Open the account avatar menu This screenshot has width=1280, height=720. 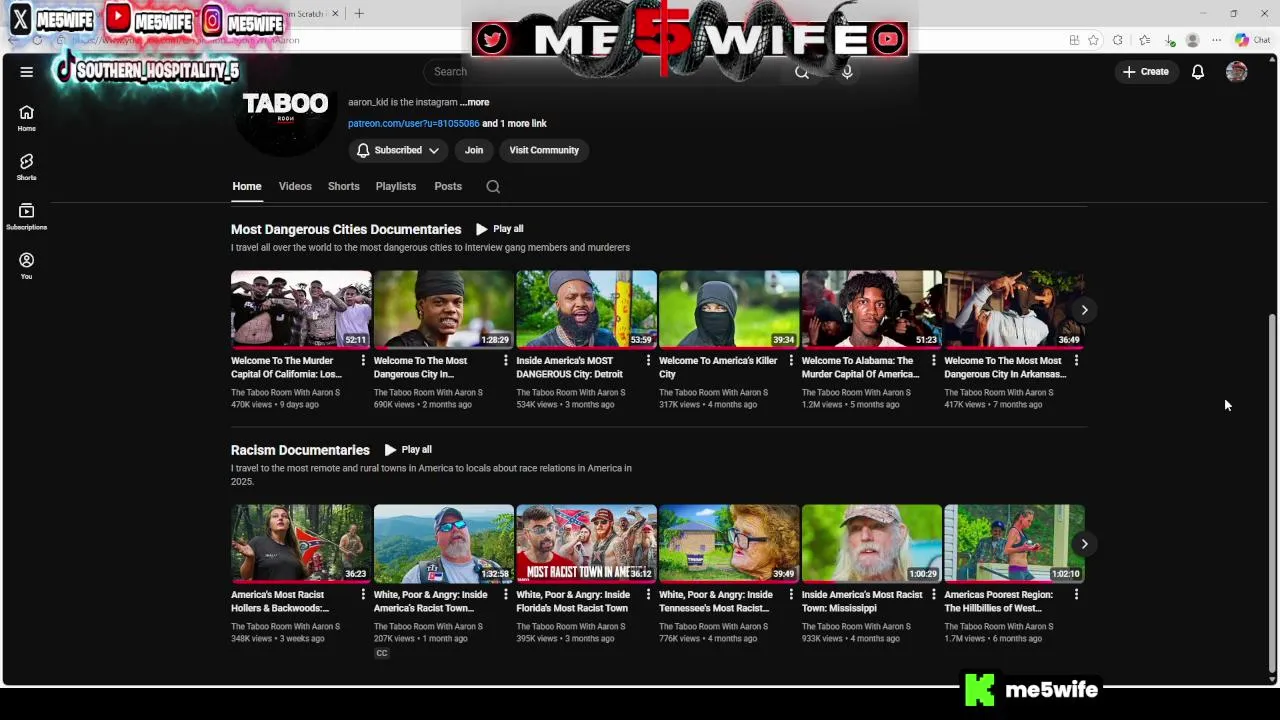click(x=1237, y=72)
